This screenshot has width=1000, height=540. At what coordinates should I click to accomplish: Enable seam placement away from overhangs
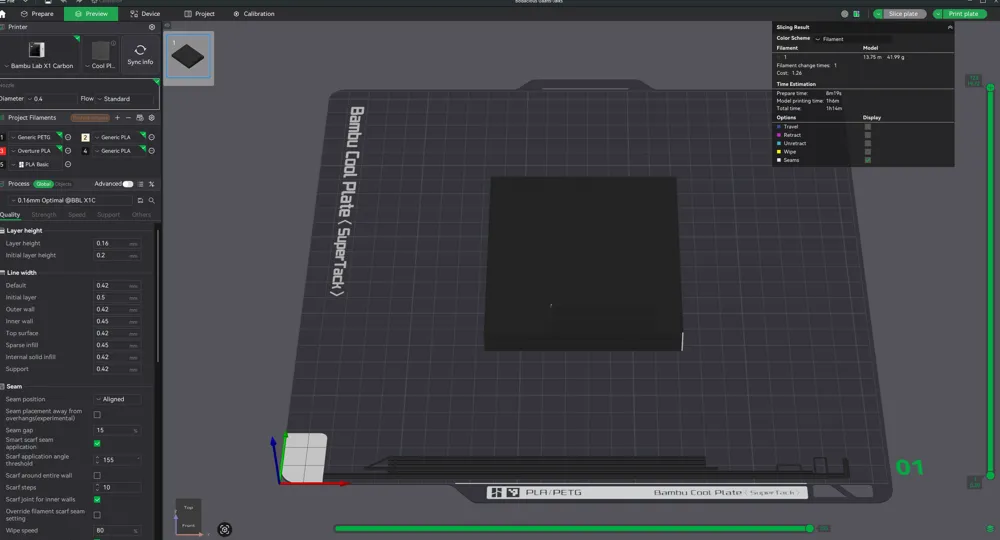pos(97,415)
